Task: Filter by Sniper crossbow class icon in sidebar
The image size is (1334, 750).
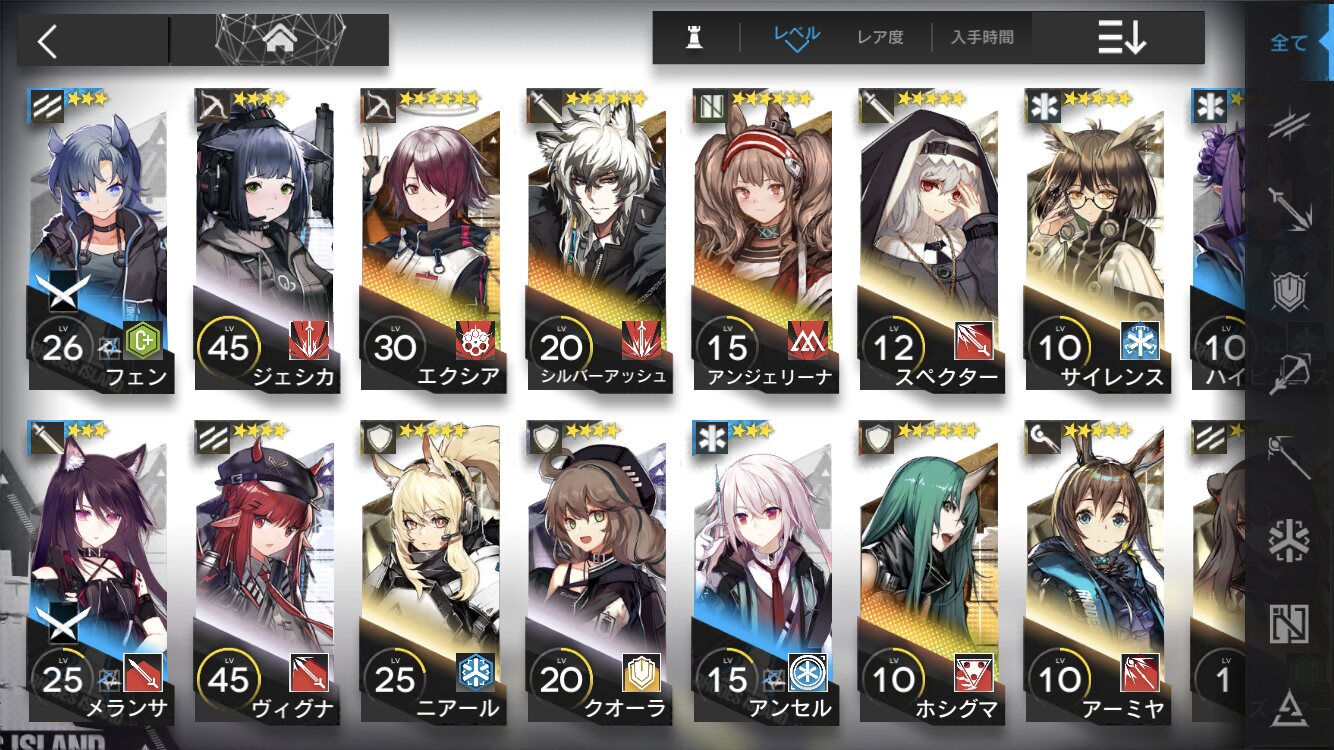Action: point(1290,374)
